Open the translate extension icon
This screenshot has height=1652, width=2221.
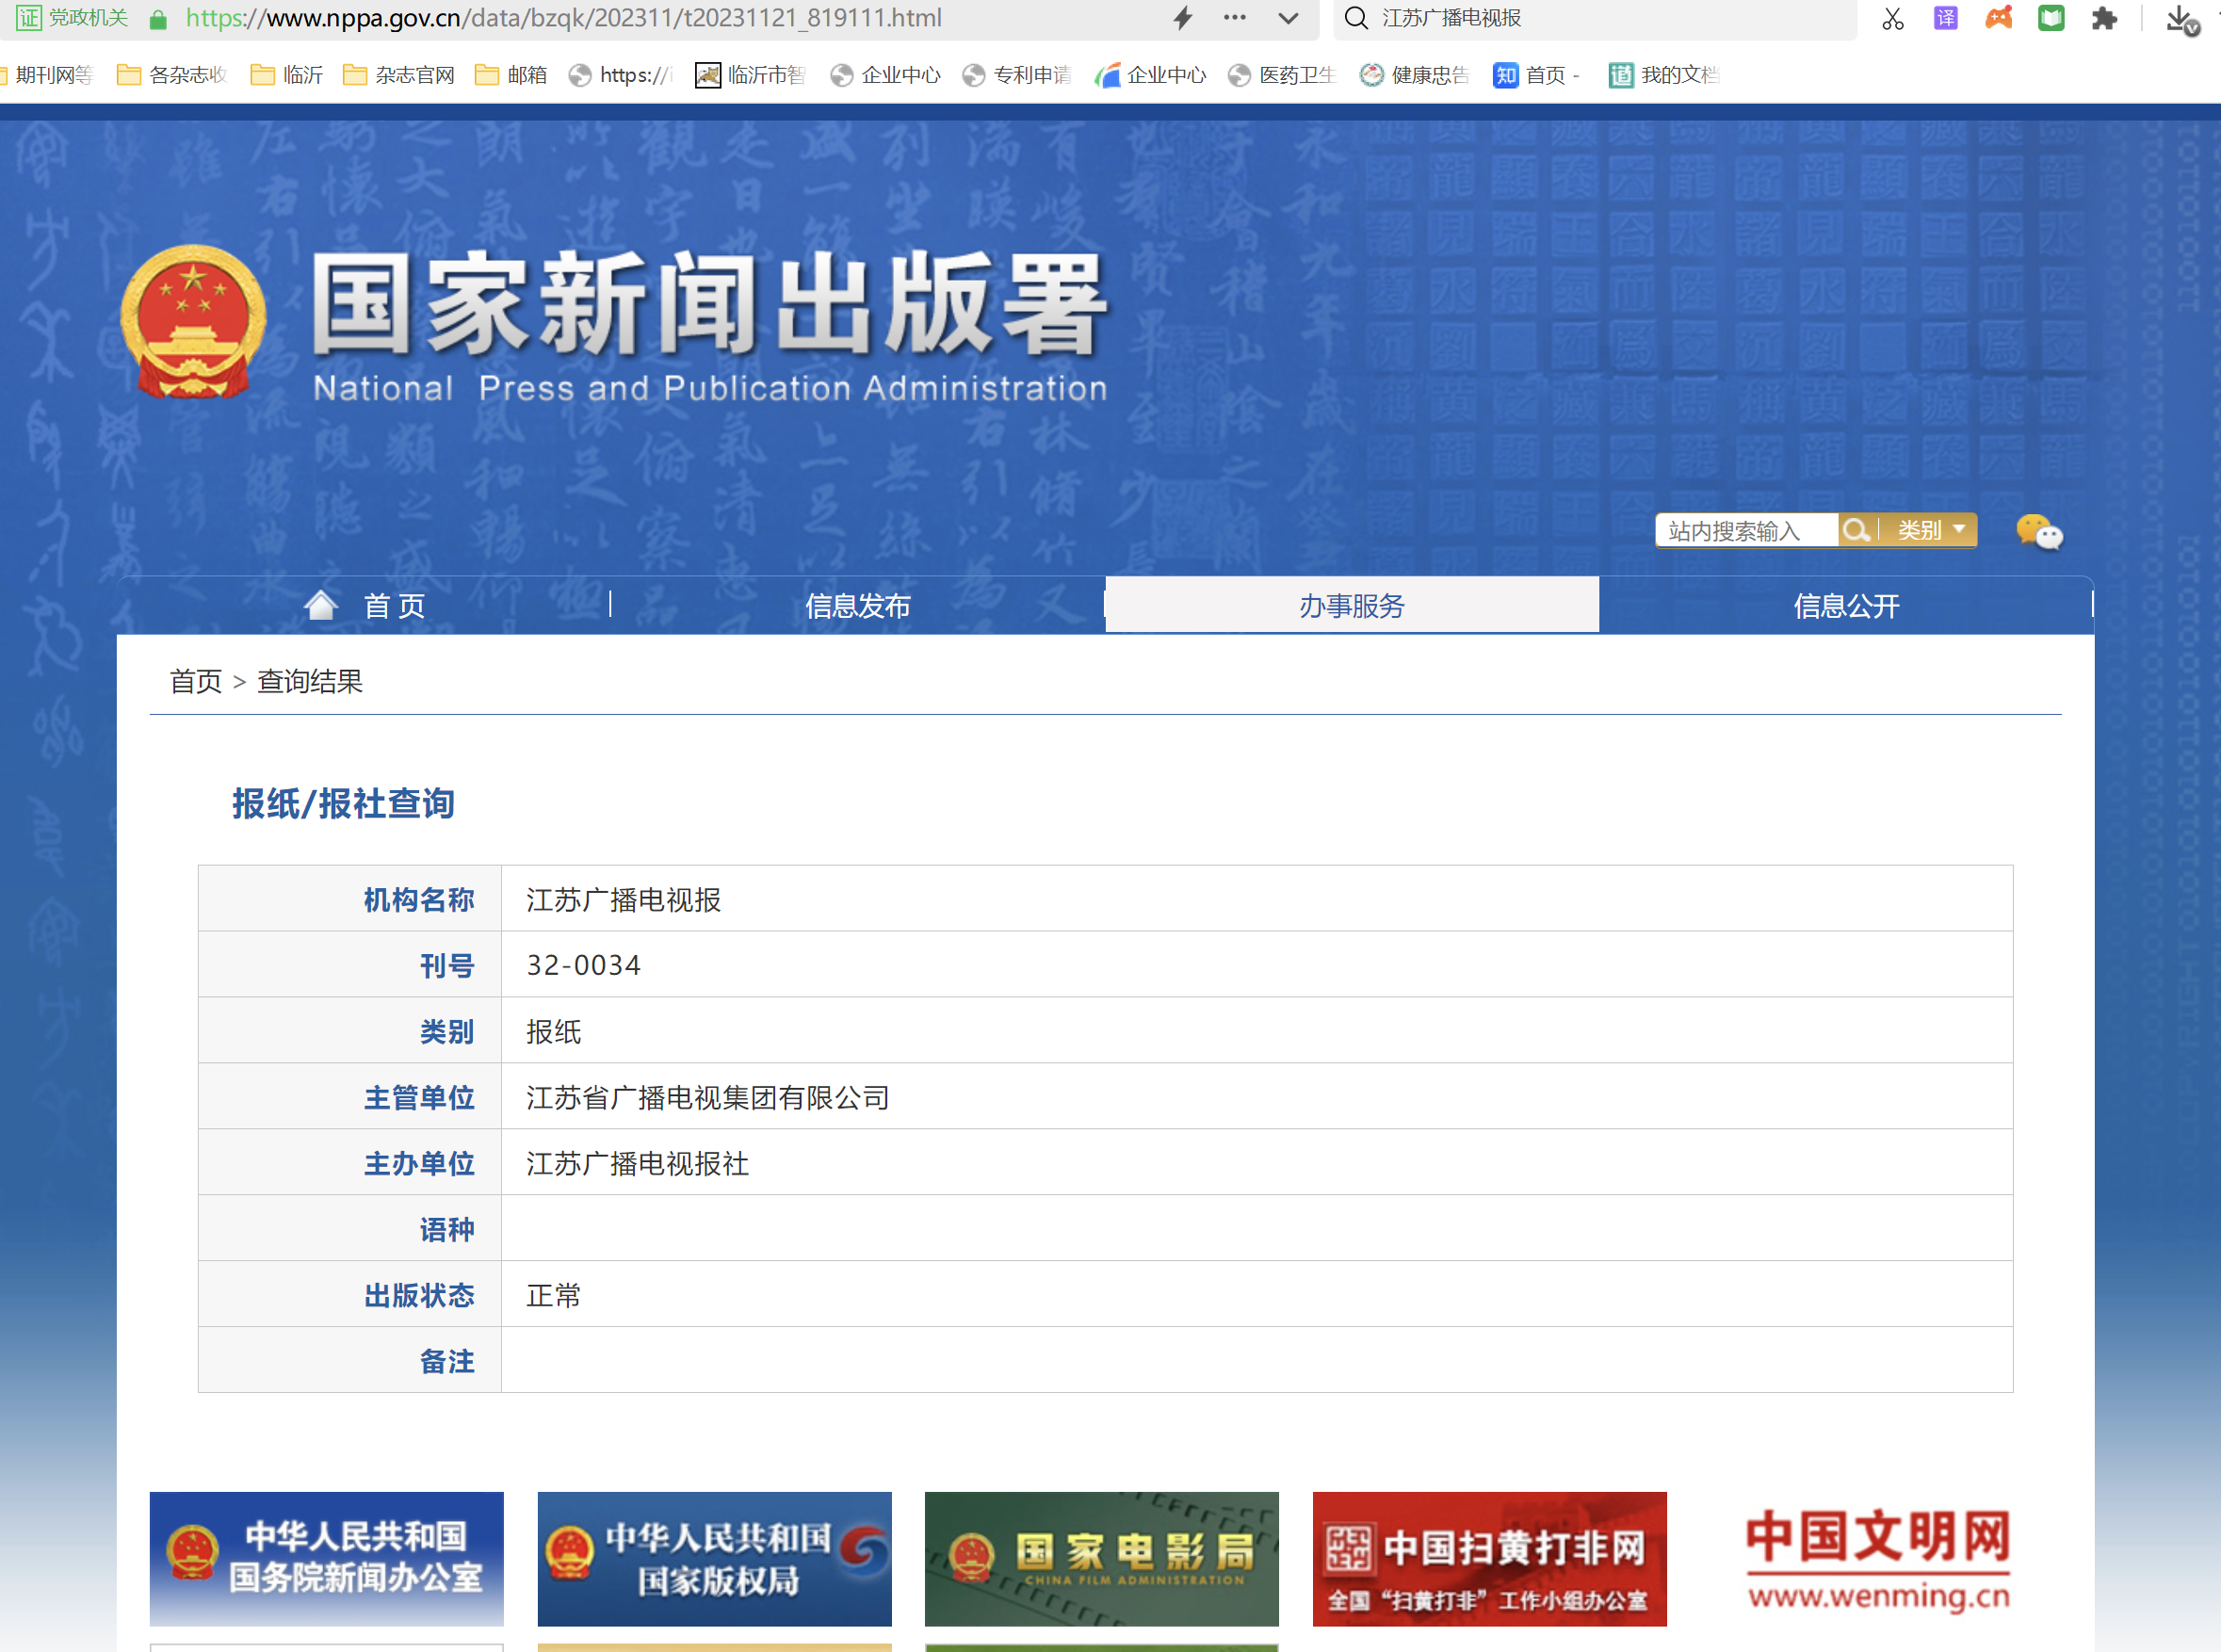(1945, 18)
